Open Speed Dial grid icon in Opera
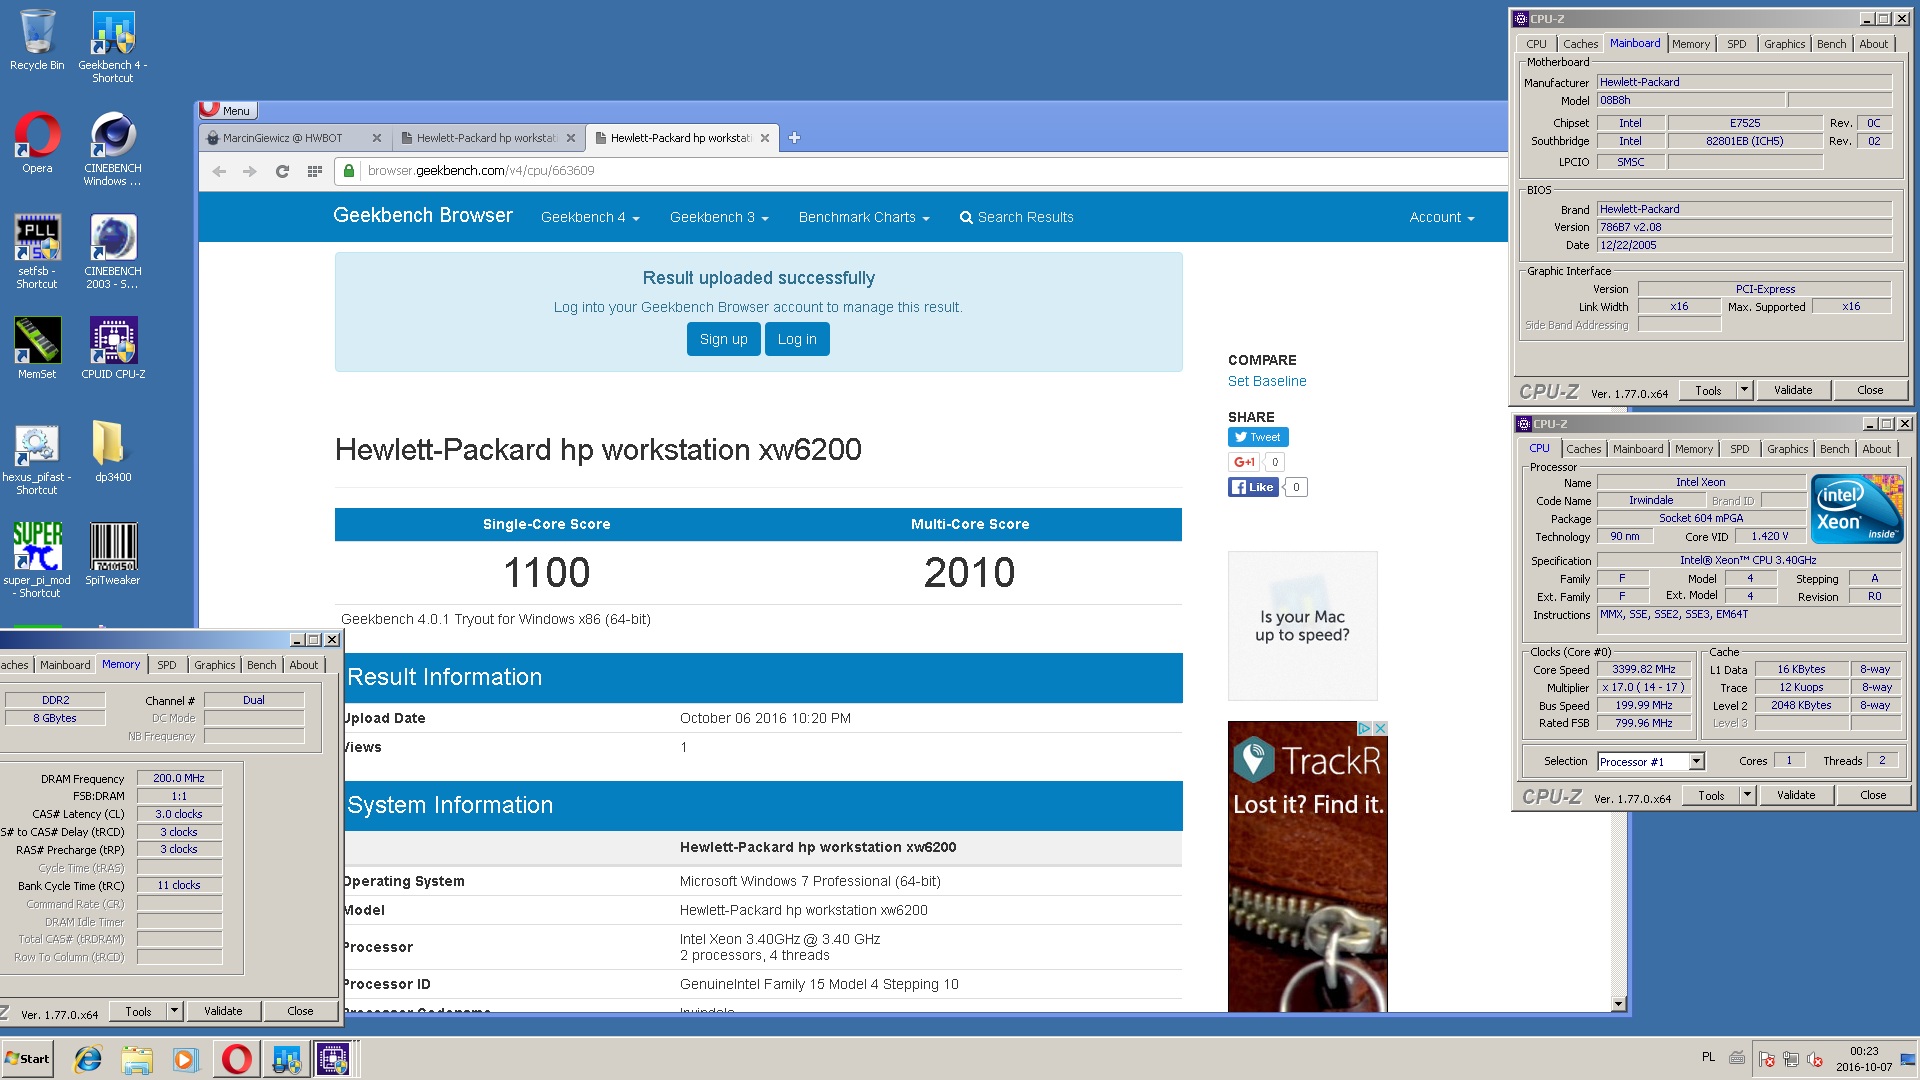 click(314, 171)
